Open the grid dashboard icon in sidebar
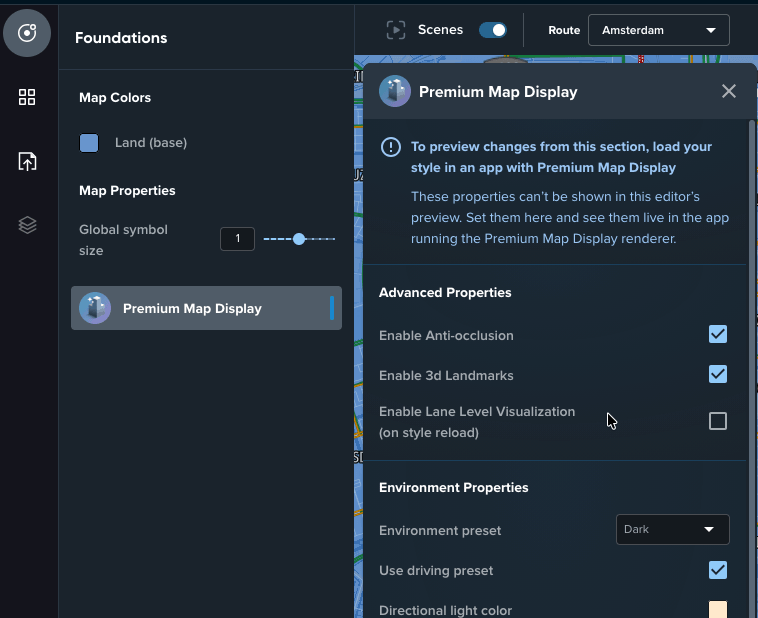 (x=27, y=97)
